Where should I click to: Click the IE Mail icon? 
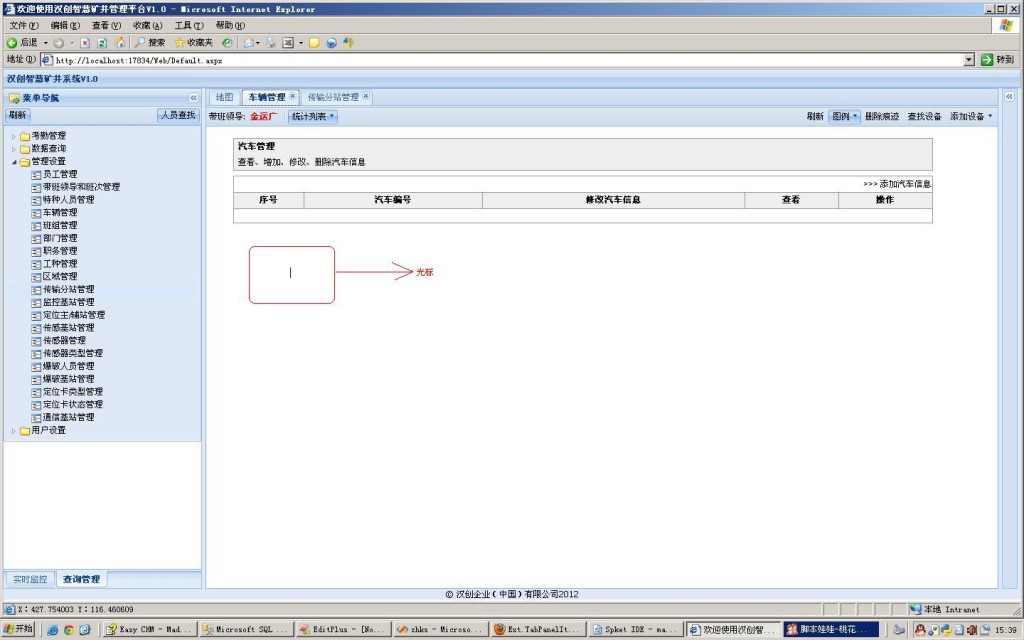[249, 42]
